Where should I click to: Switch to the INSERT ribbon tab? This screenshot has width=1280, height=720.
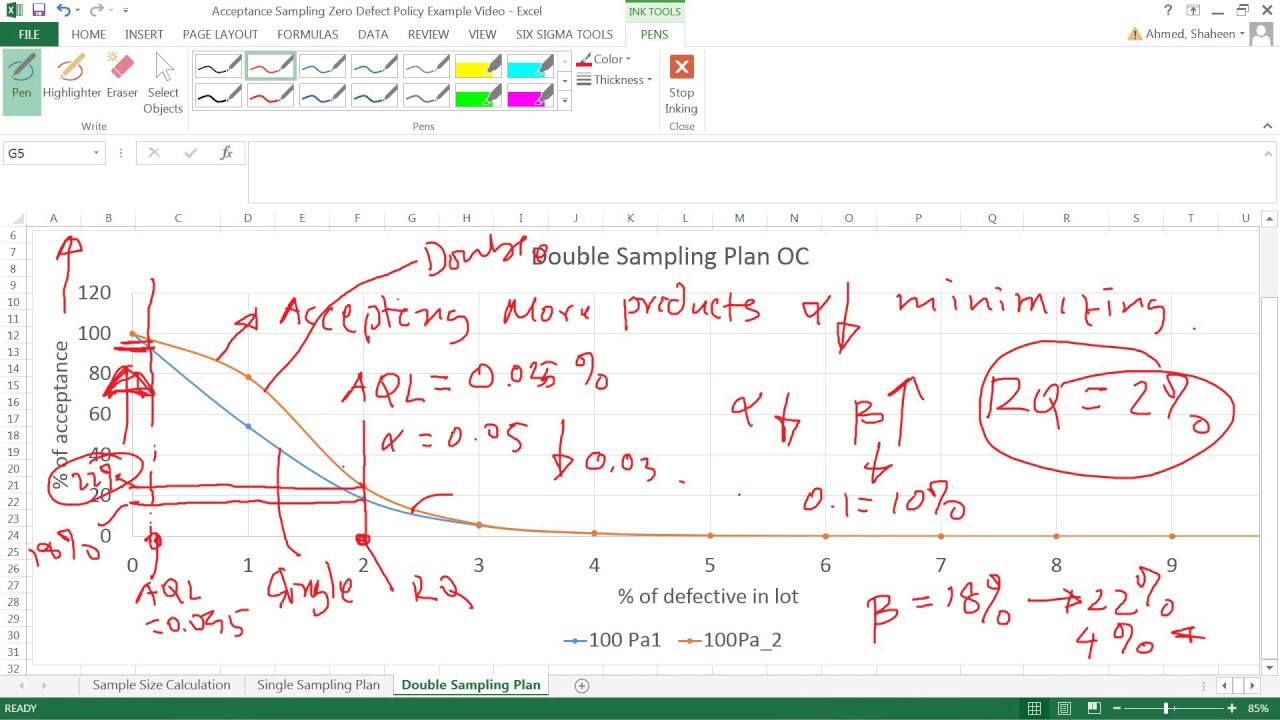[x=144, y=34]
